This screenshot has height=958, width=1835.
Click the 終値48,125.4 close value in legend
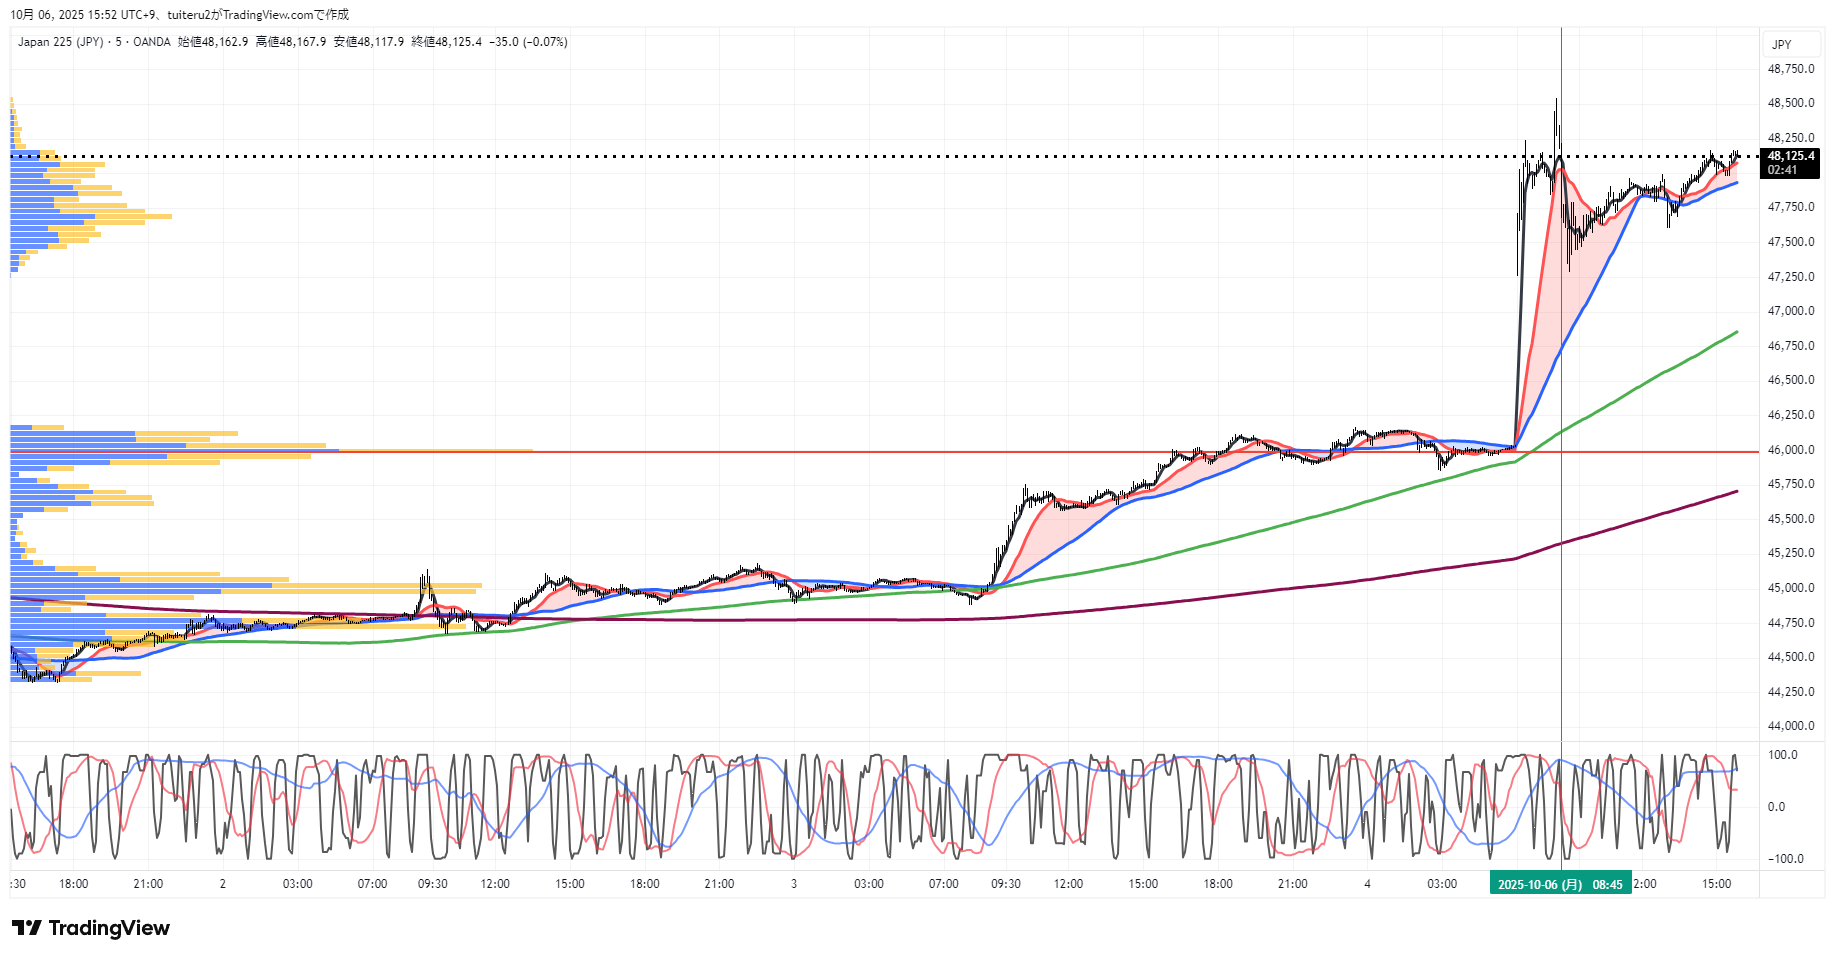pos(446,42)
